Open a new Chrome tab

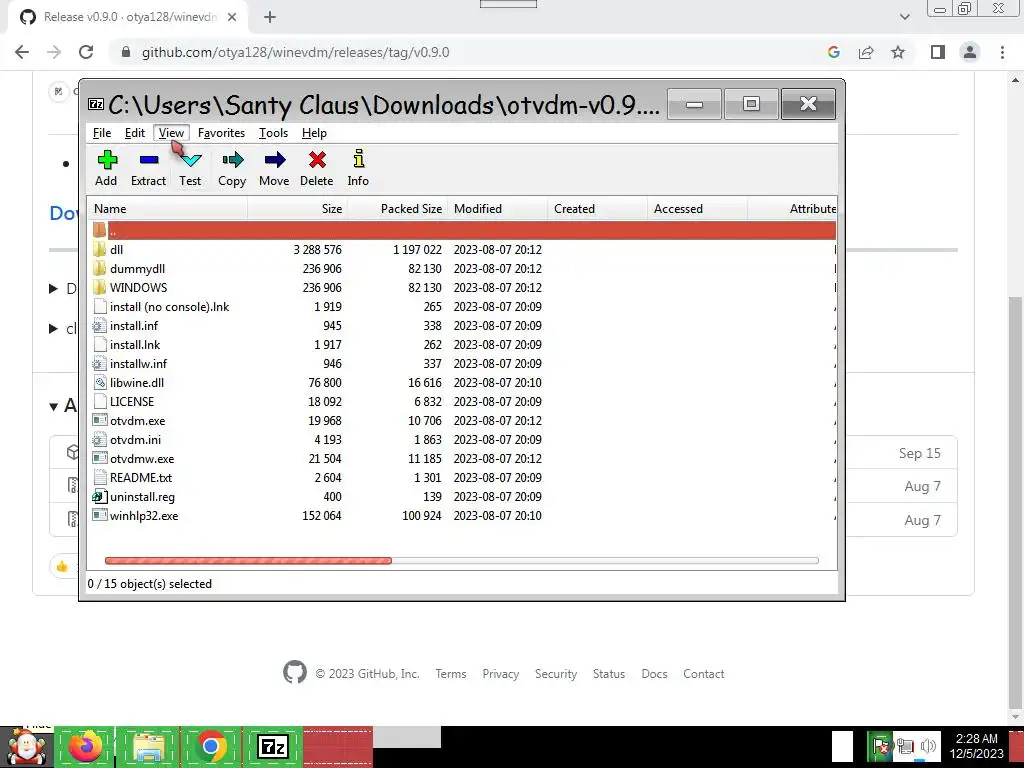pyautogui.click(x=270, y=17)
